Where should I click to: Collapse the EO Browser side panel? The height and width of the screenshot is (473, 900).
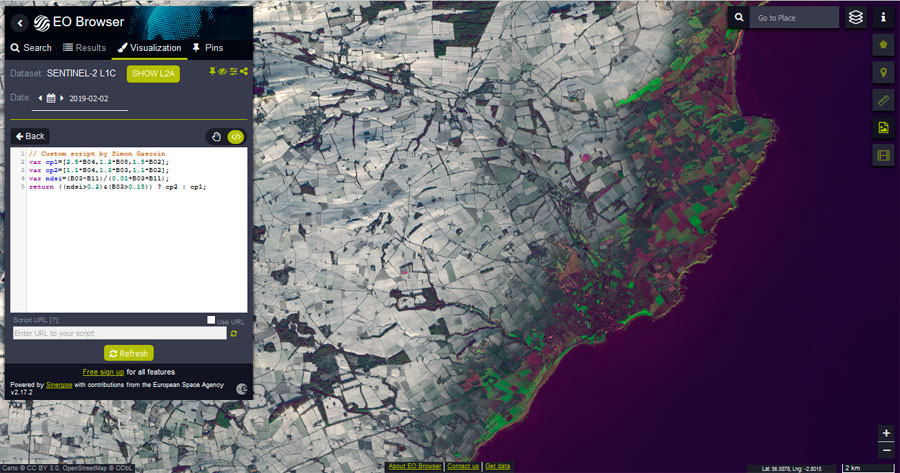pos(20,23)
